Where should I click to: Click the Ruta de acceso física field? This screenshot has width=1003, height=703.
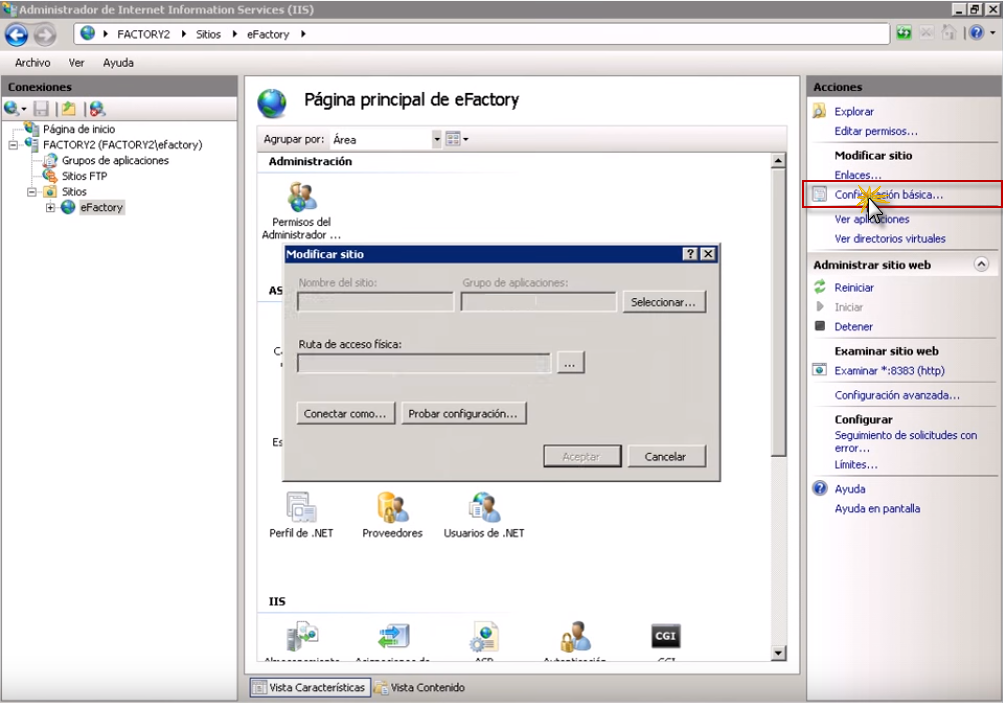click(x=423, y=363)
